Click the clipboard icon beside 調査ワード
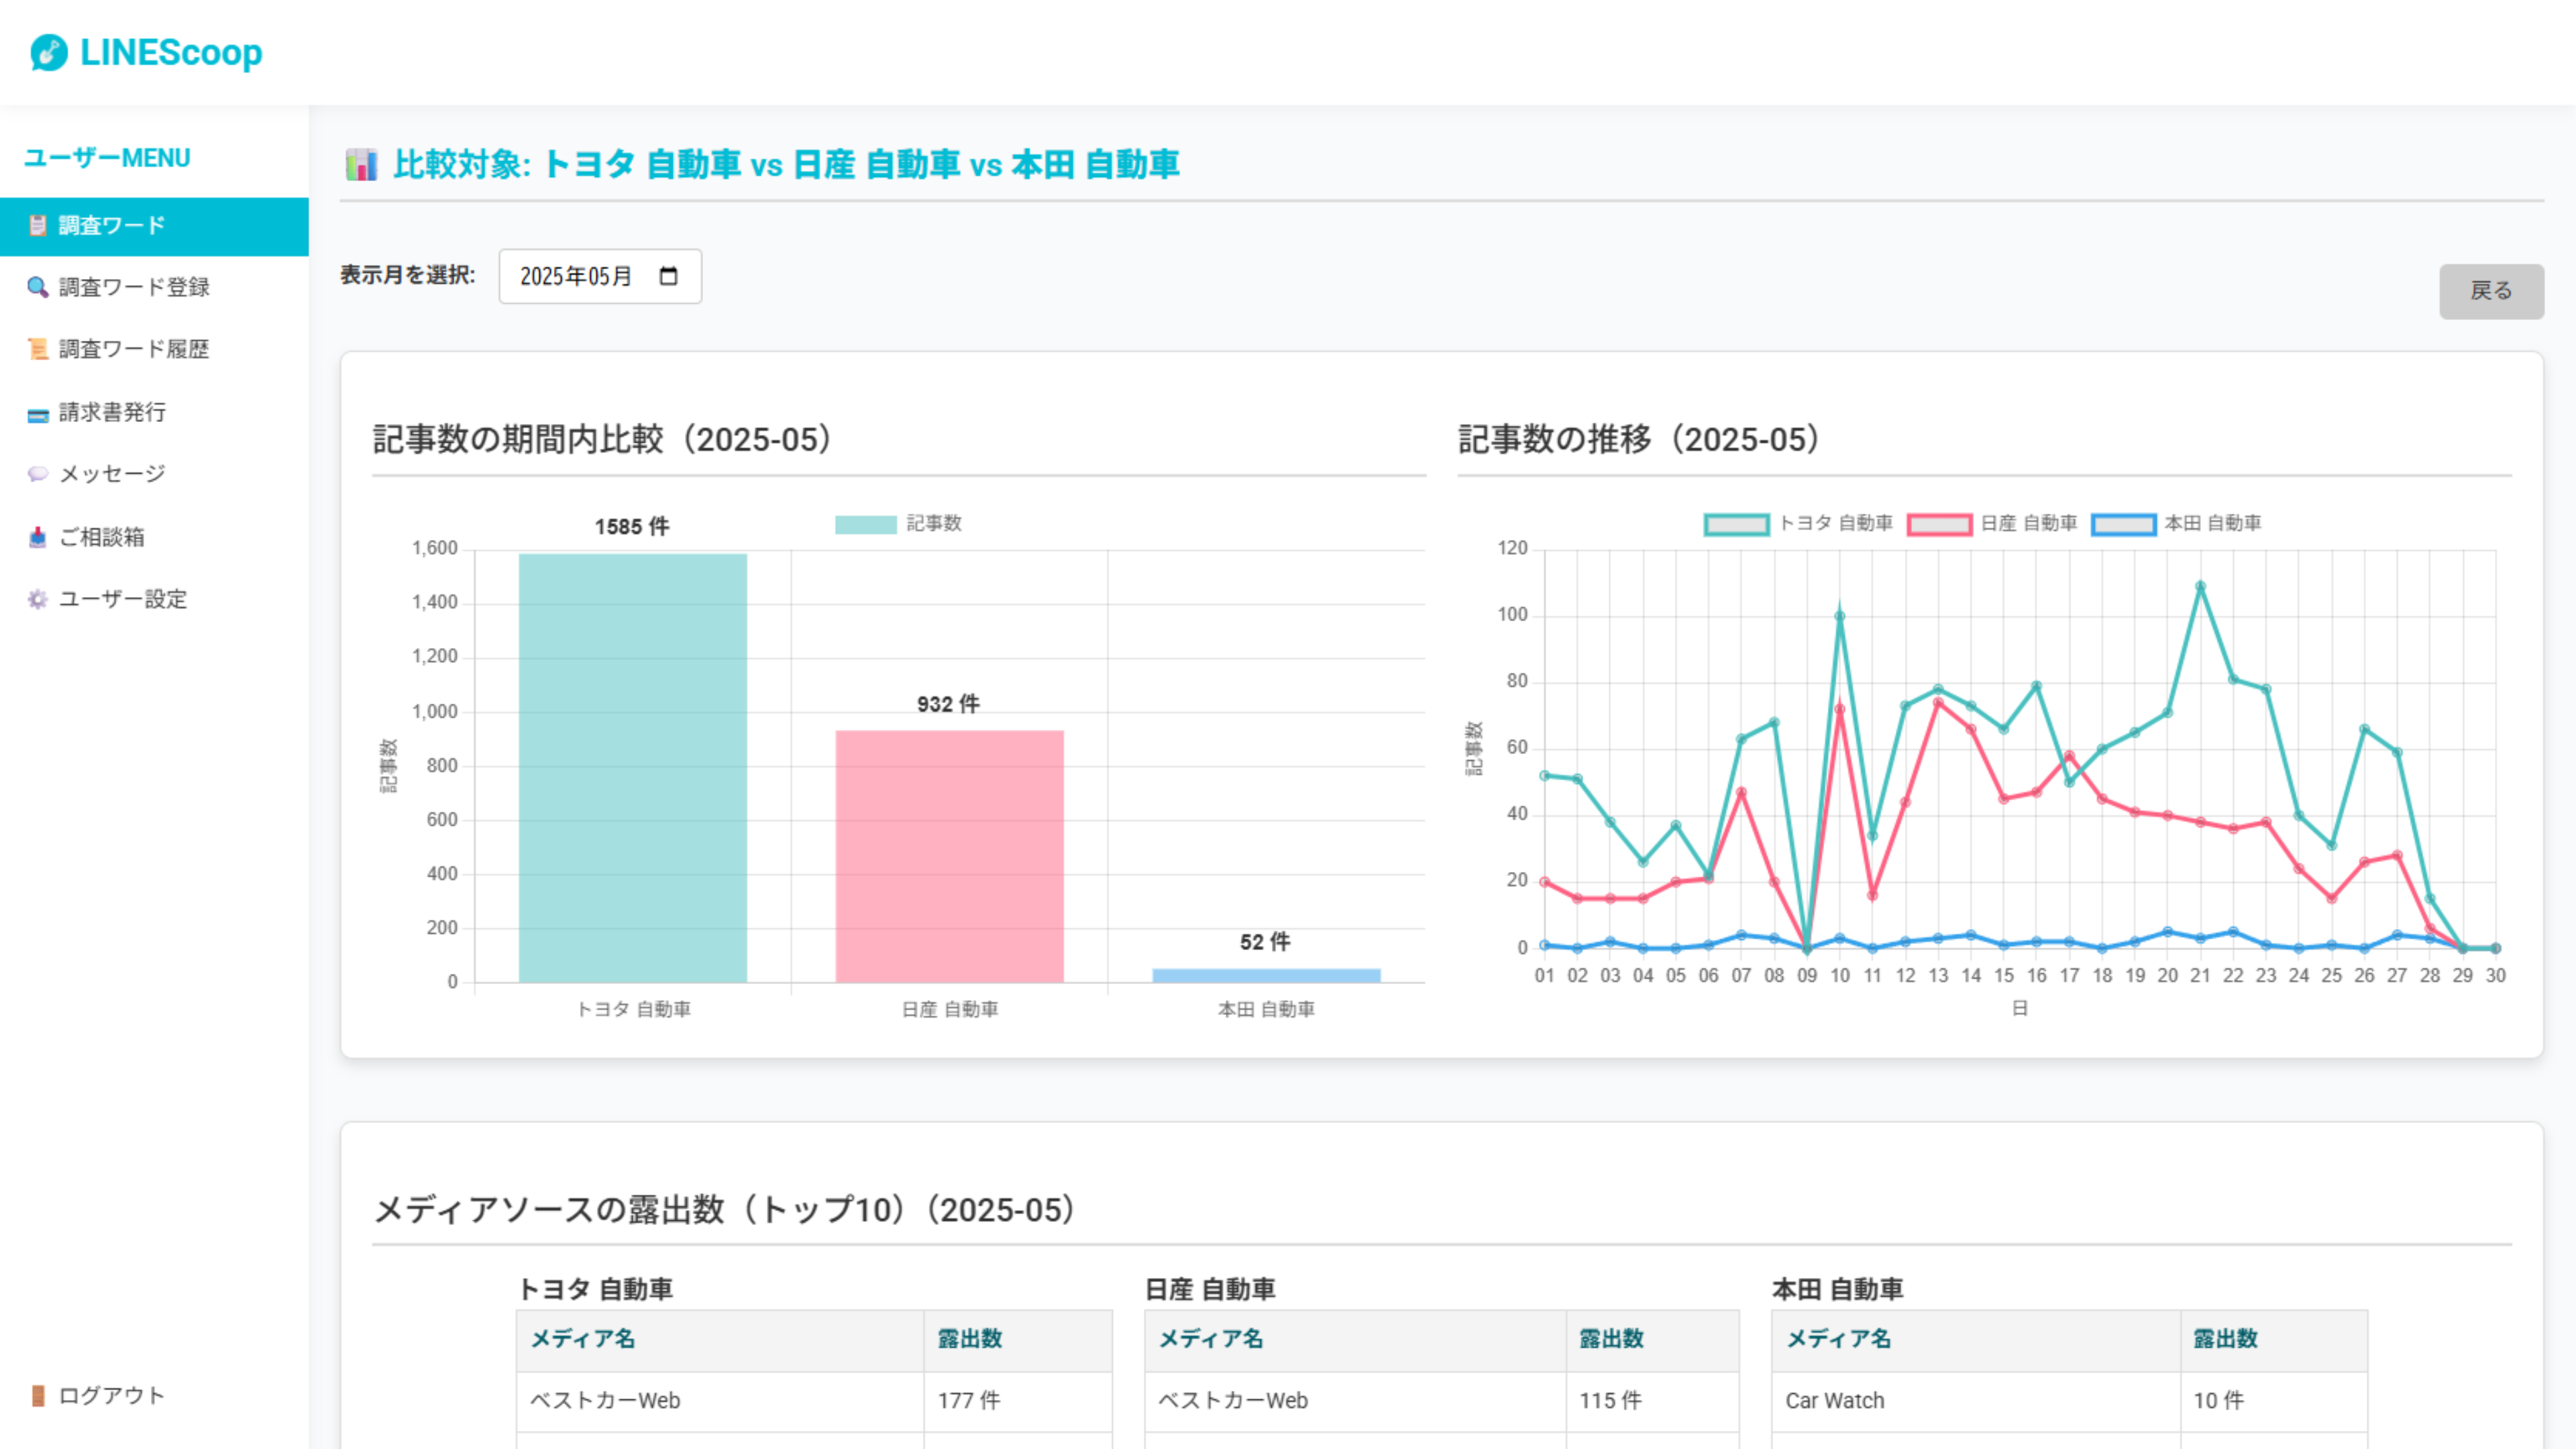Viewport: 2576px width, 1449px height. [x=37, y=225]
